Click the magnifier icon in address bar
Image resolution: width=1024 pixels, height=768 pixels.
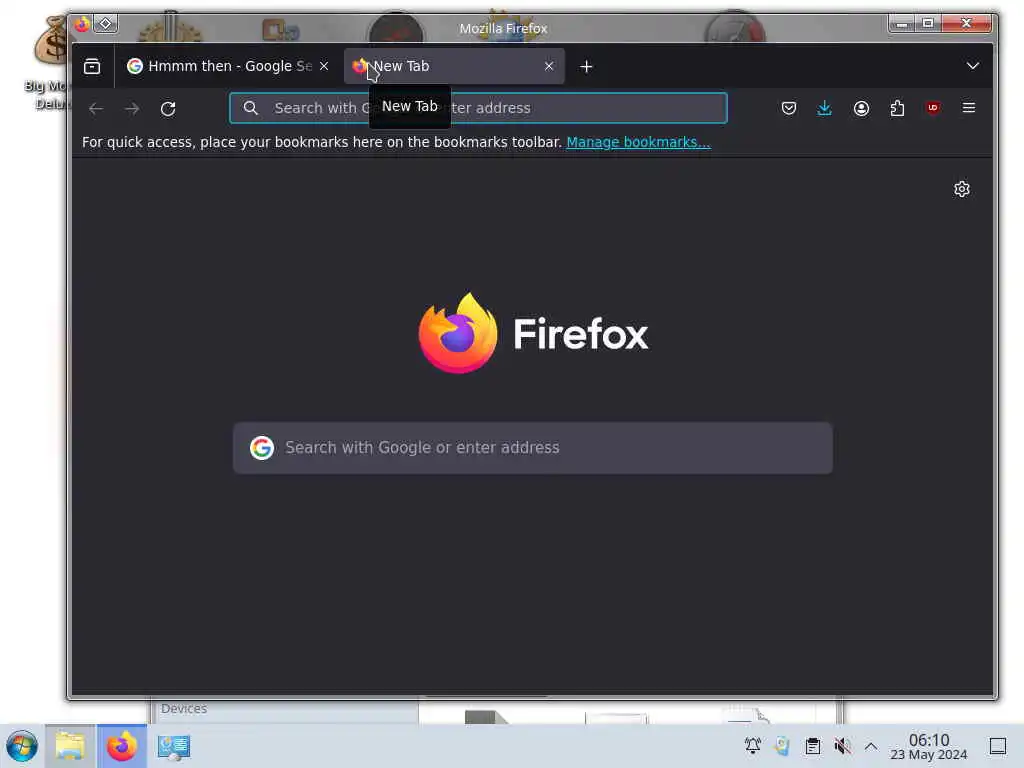251,108
